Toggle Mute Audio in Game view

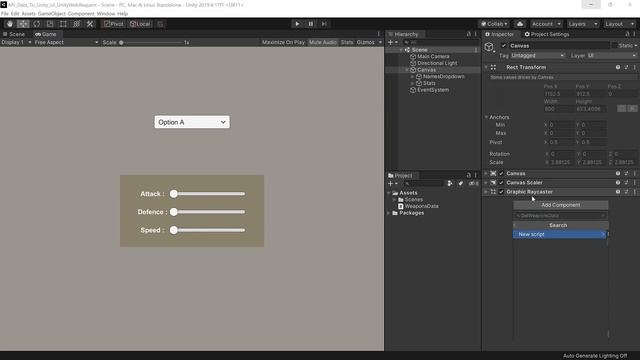click(323, 42)
